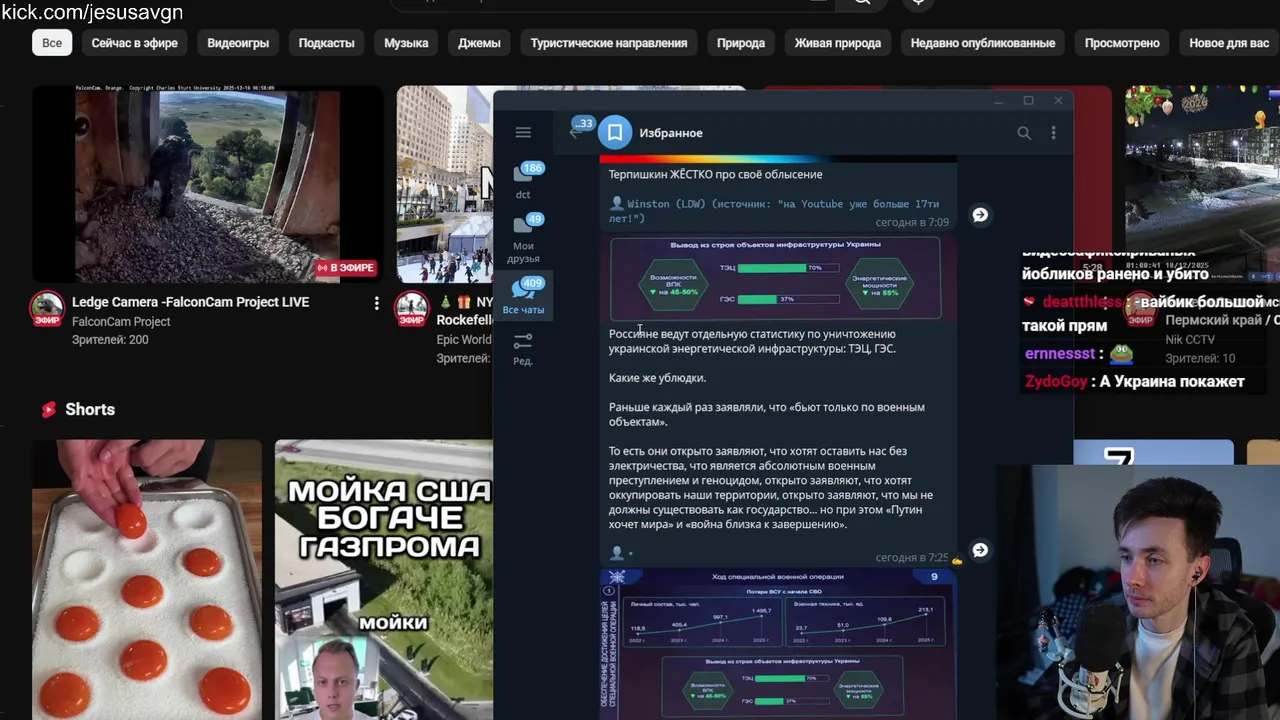Image resolution: width=1280 pixels, height=720 pixels.
Task: Click the back arrow with 33 badge
Action: 577,131
